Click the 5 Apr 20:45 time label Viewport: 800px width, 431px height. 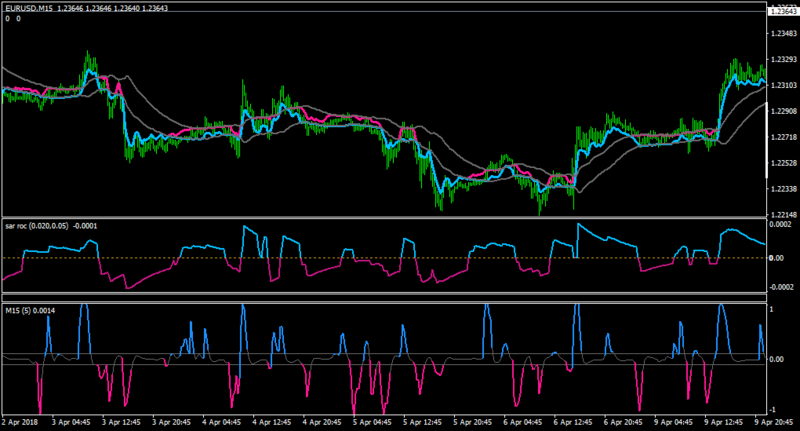click(x=472, y=422)
